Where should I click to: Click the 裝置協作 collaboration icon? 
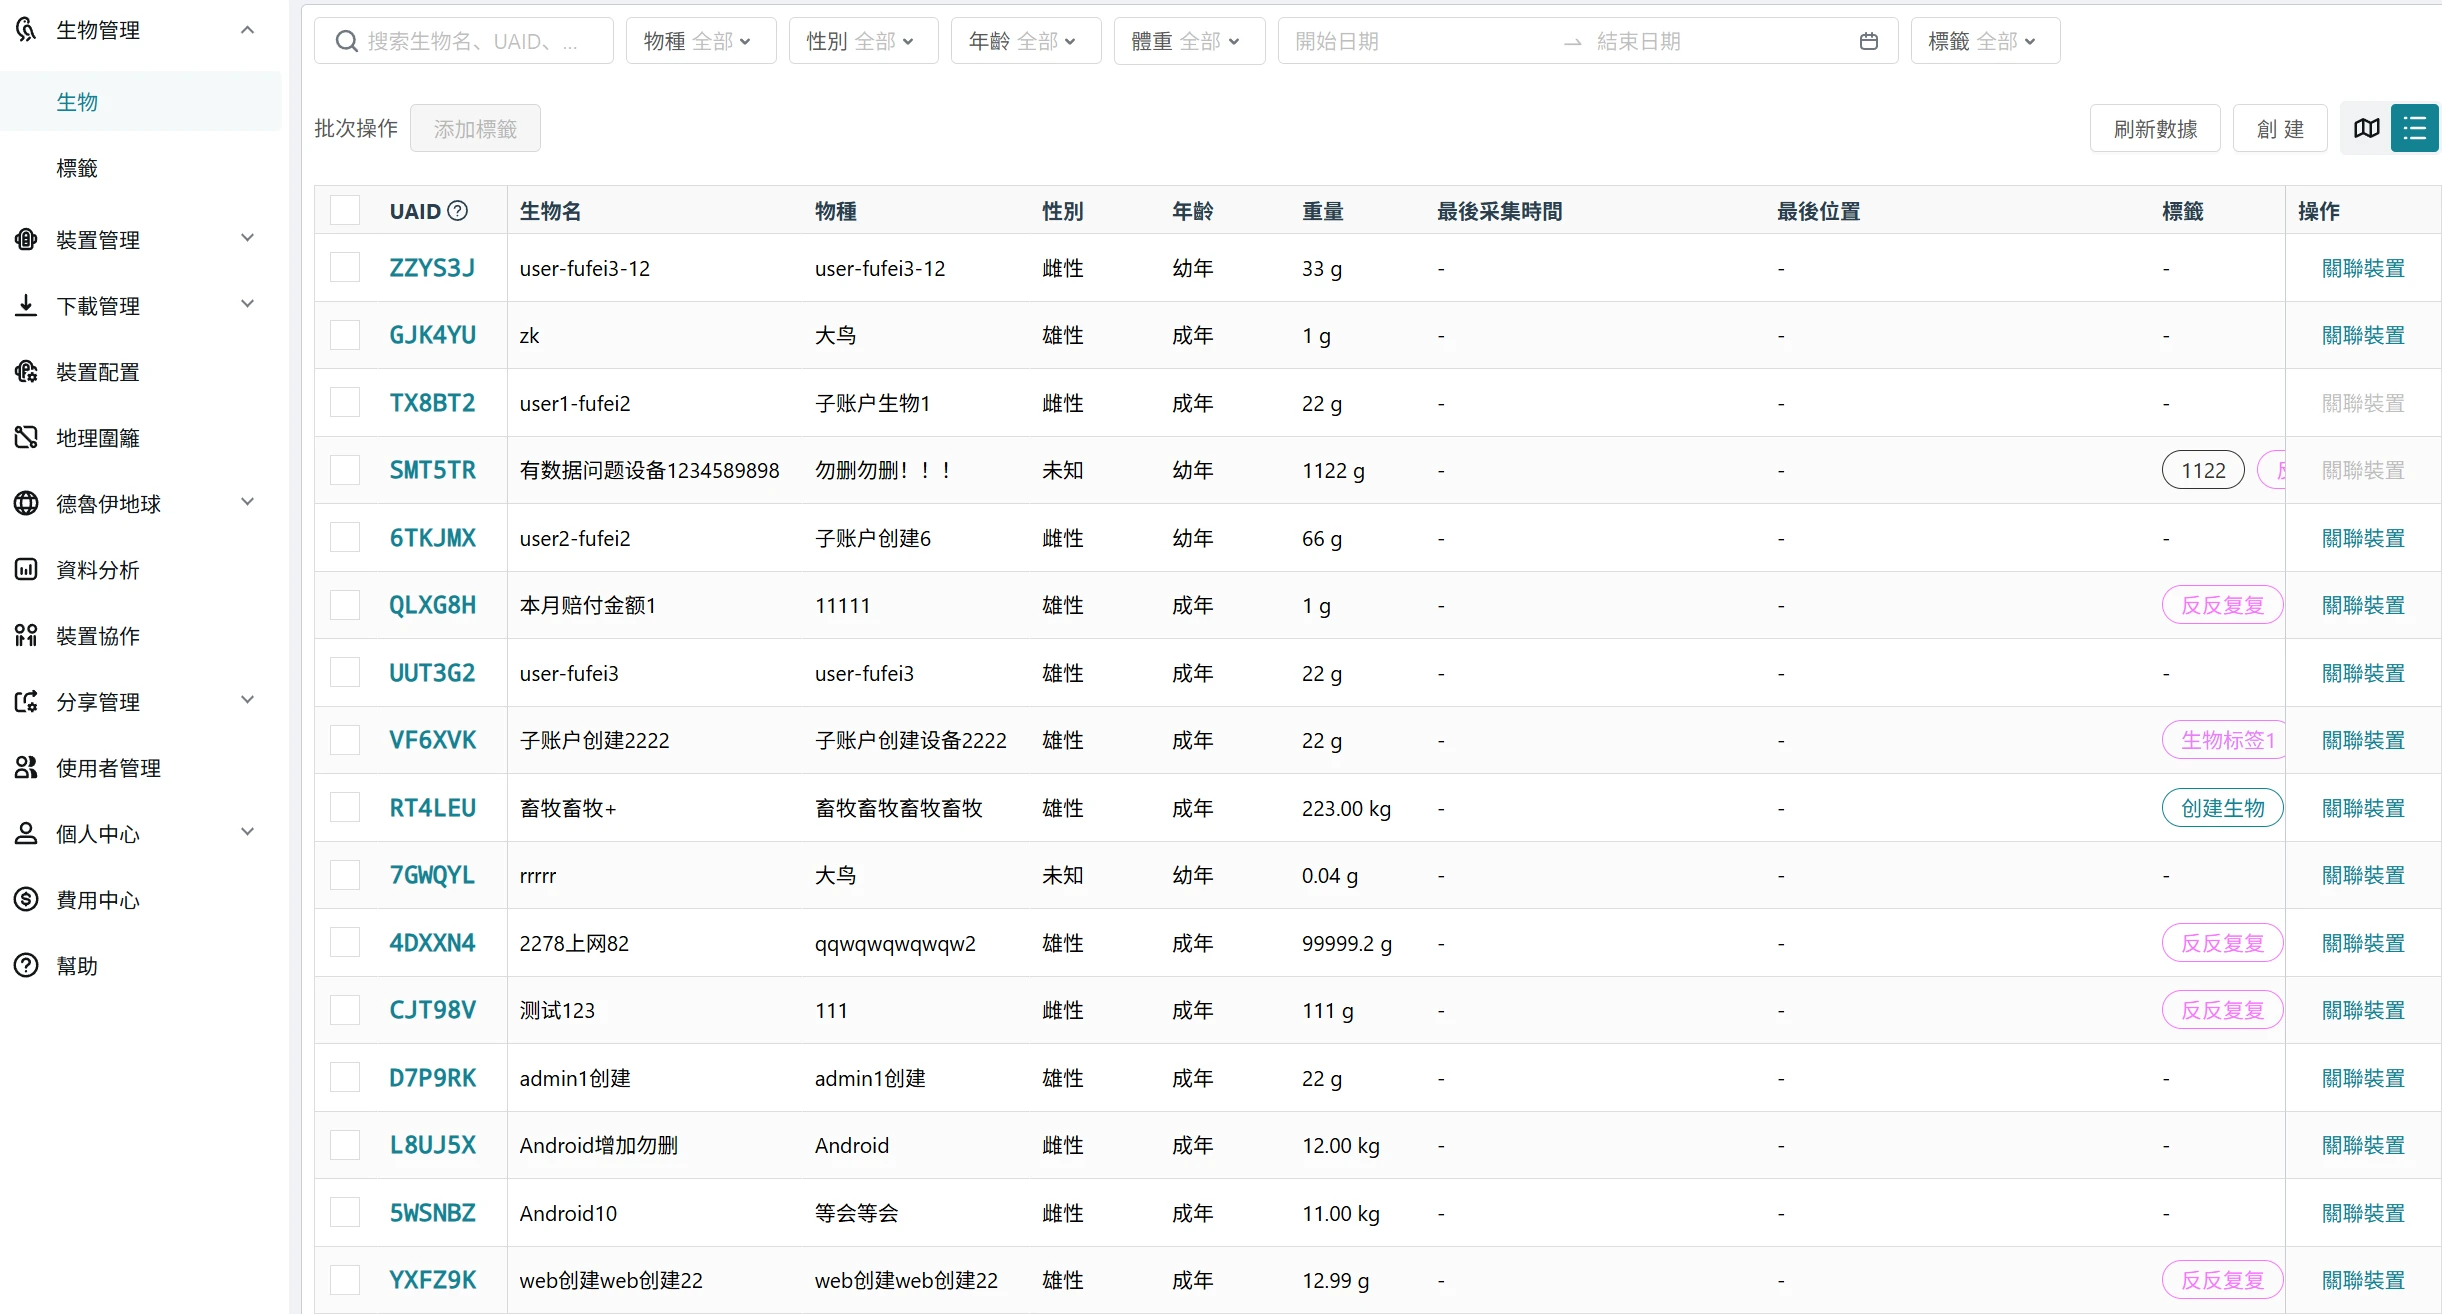click(x=27, y=636)
